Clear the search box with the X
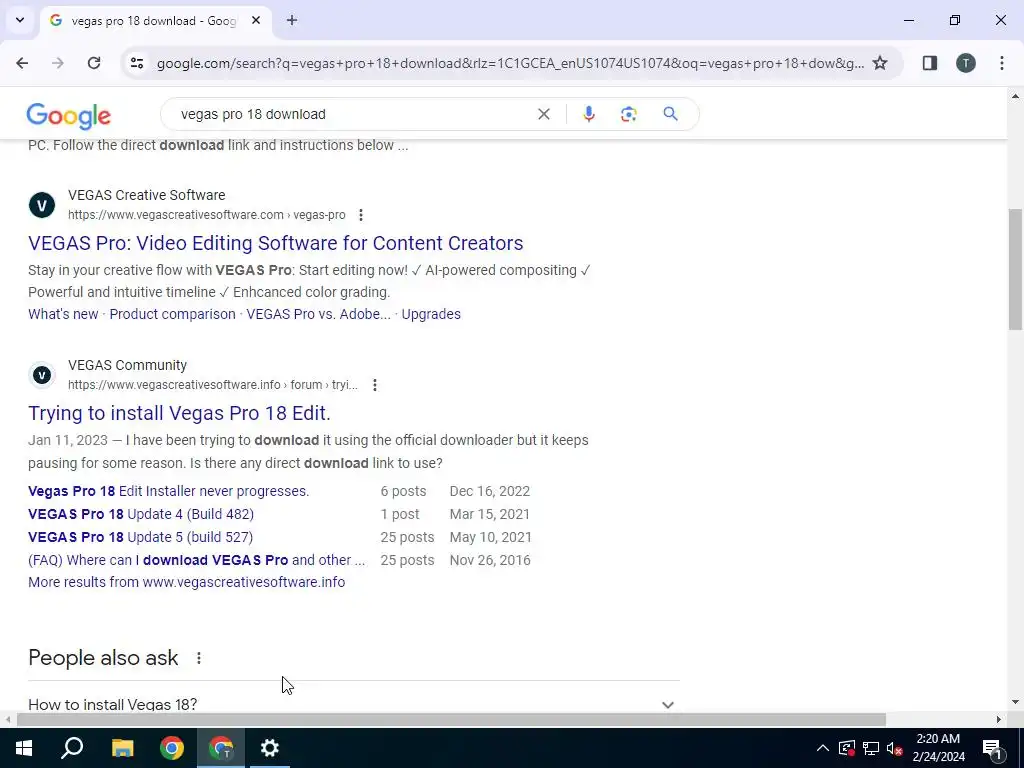1024x768 pixels. pos(543,114)
